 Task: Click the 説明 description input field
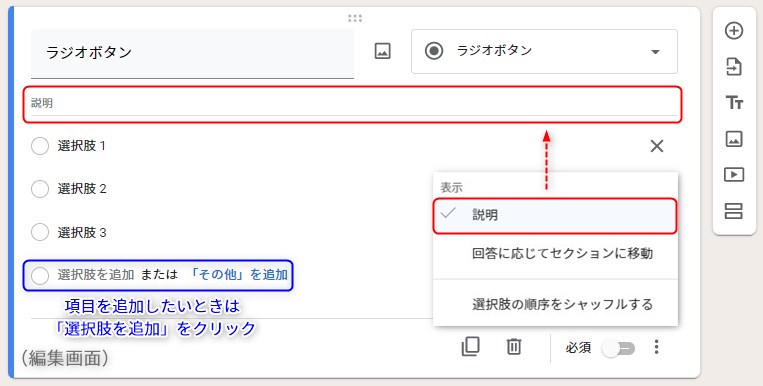(x=354, y=104)
